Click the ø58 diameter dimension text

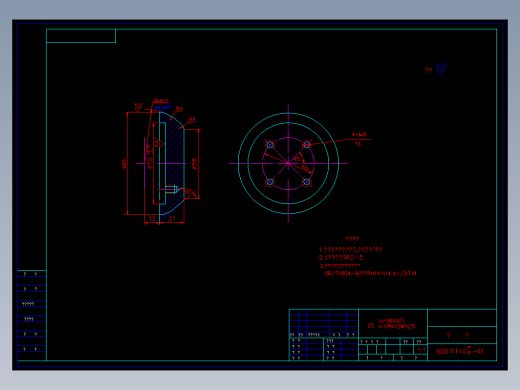(195, 163)
